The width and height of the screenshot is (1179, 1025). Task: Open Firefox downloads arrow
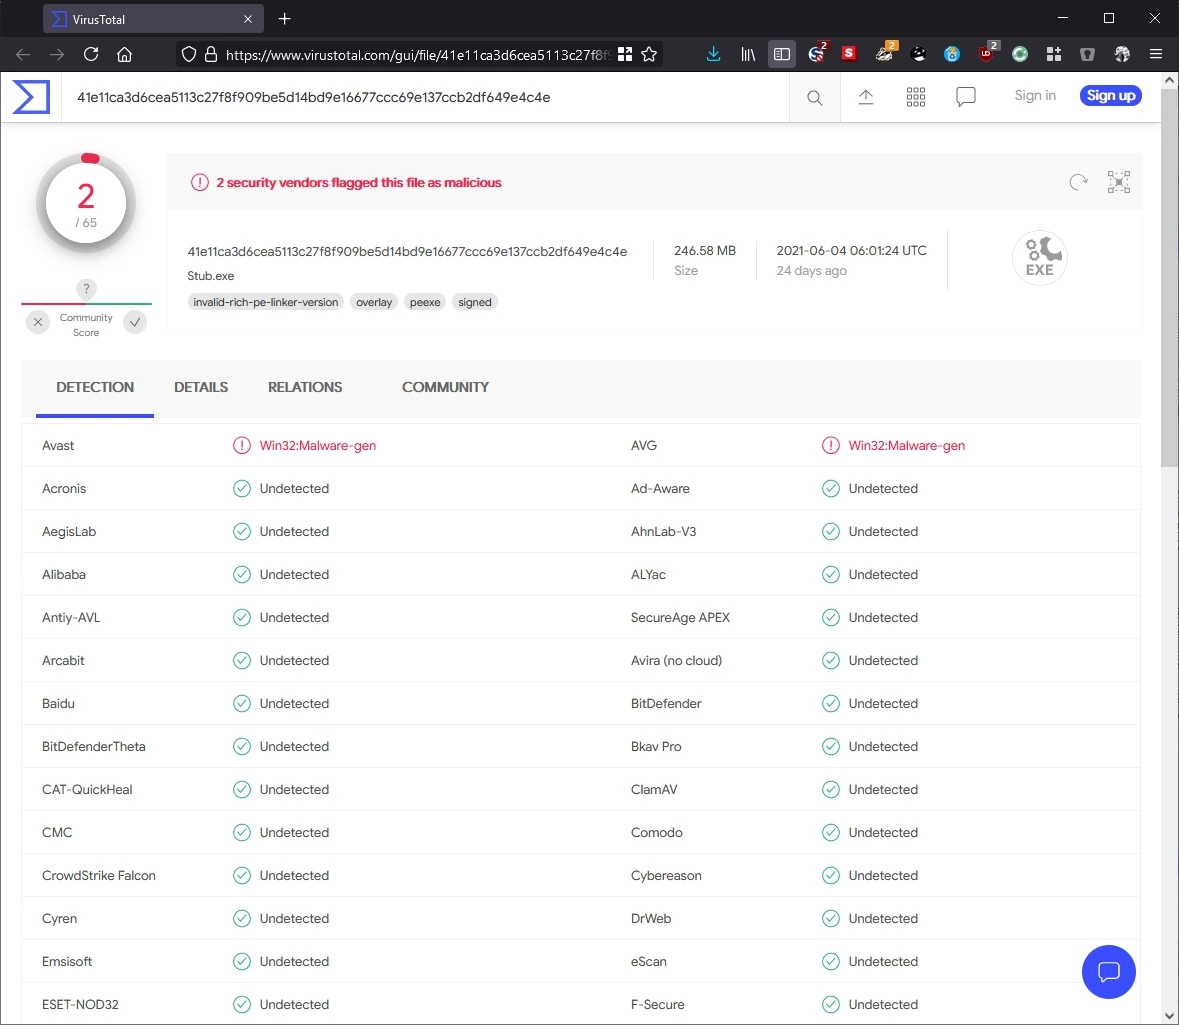pyautogui.click(x=714, y=54)
